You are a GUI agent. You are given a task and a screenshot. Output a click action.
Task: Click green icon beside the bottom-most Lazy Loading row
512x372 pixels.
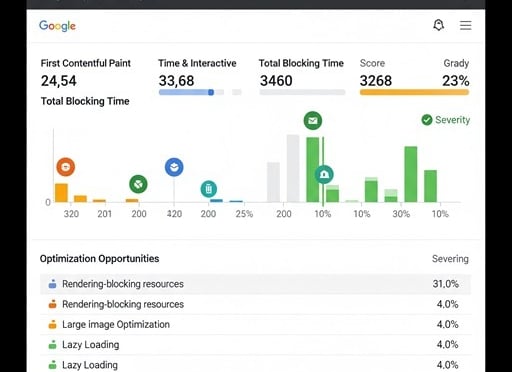tap(52, 365)
